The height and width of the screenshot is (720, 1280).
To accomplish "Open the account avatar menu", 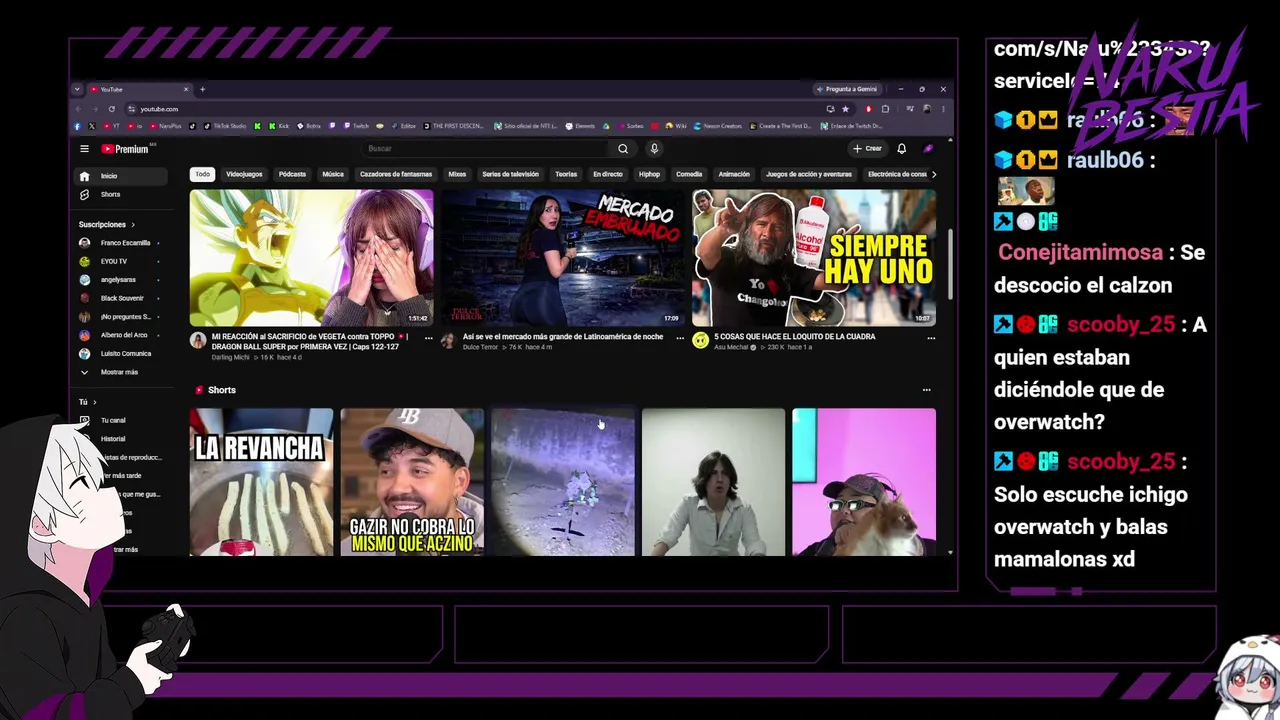I will [928, 149].
